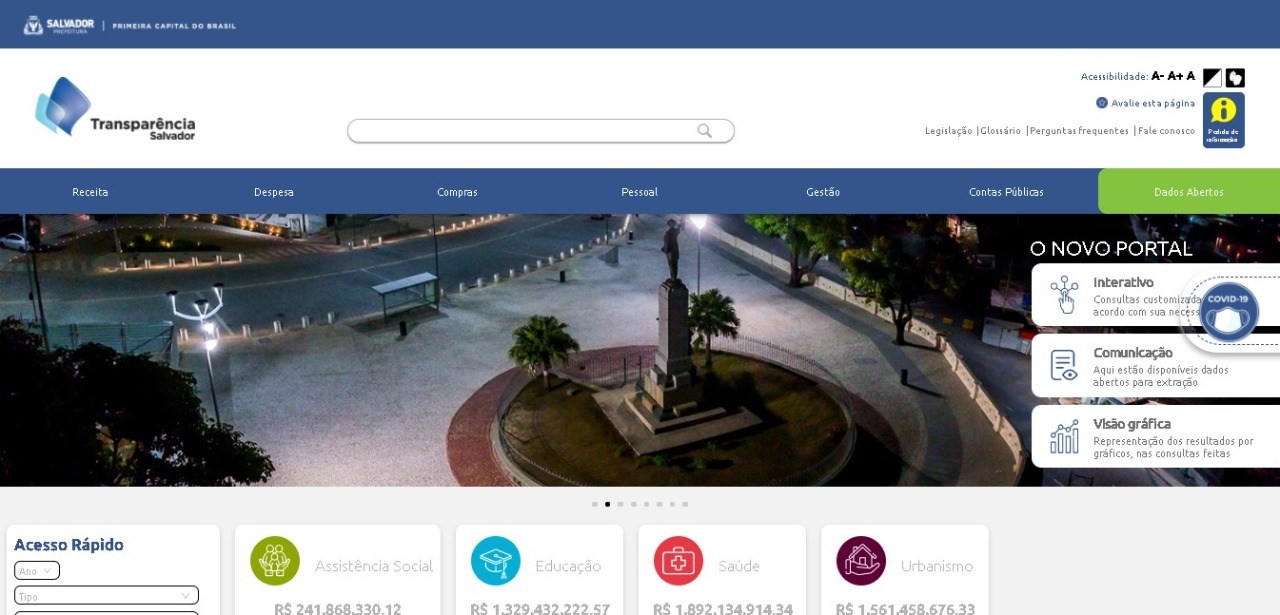Open Pedido de informação icon
The width and height of the screenshot is (1280, 615).
point(1223,120)
